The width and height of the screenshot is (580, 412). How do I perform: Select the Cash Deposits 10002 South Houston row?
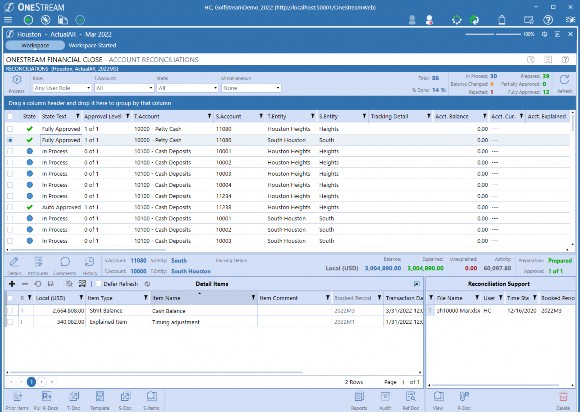tap(287, 230)
